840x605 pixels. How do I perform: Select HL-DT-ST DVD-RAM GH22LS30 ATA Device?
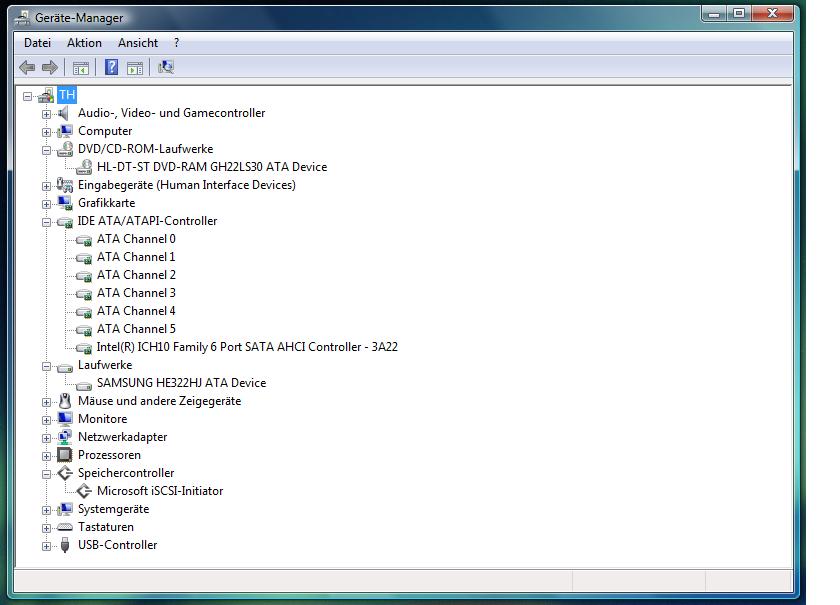(212, 167)
